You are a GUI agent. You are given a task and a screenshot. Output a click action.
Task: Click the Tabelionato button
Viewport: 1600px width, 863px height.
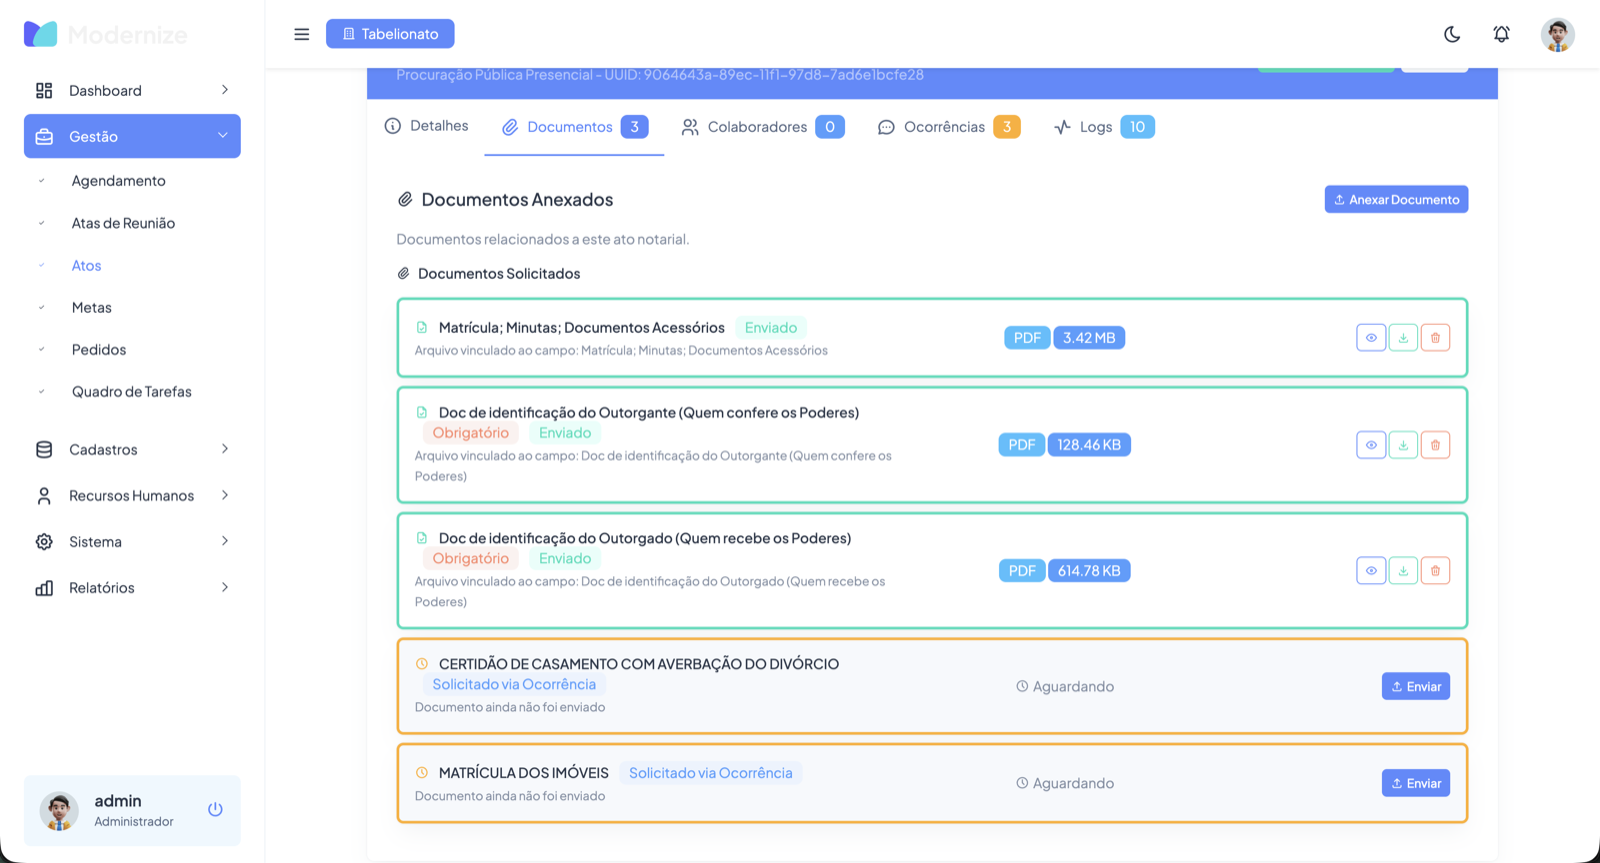pos(390,34)
